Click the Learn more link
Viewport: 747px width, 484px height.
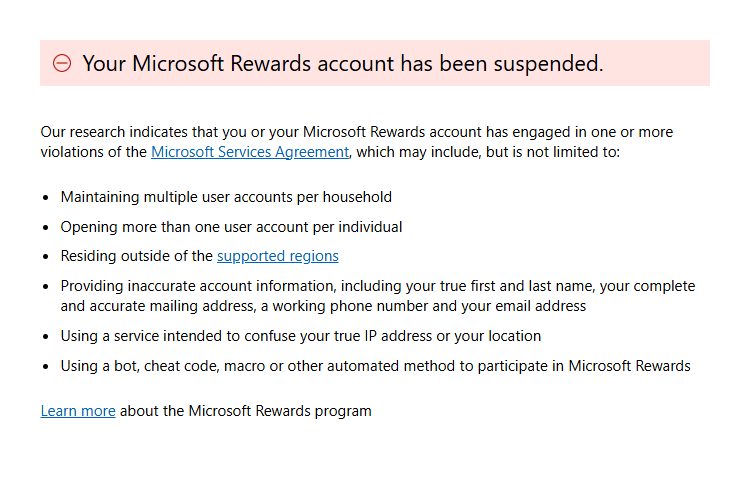pyautogui.click(x=78, y=411)
